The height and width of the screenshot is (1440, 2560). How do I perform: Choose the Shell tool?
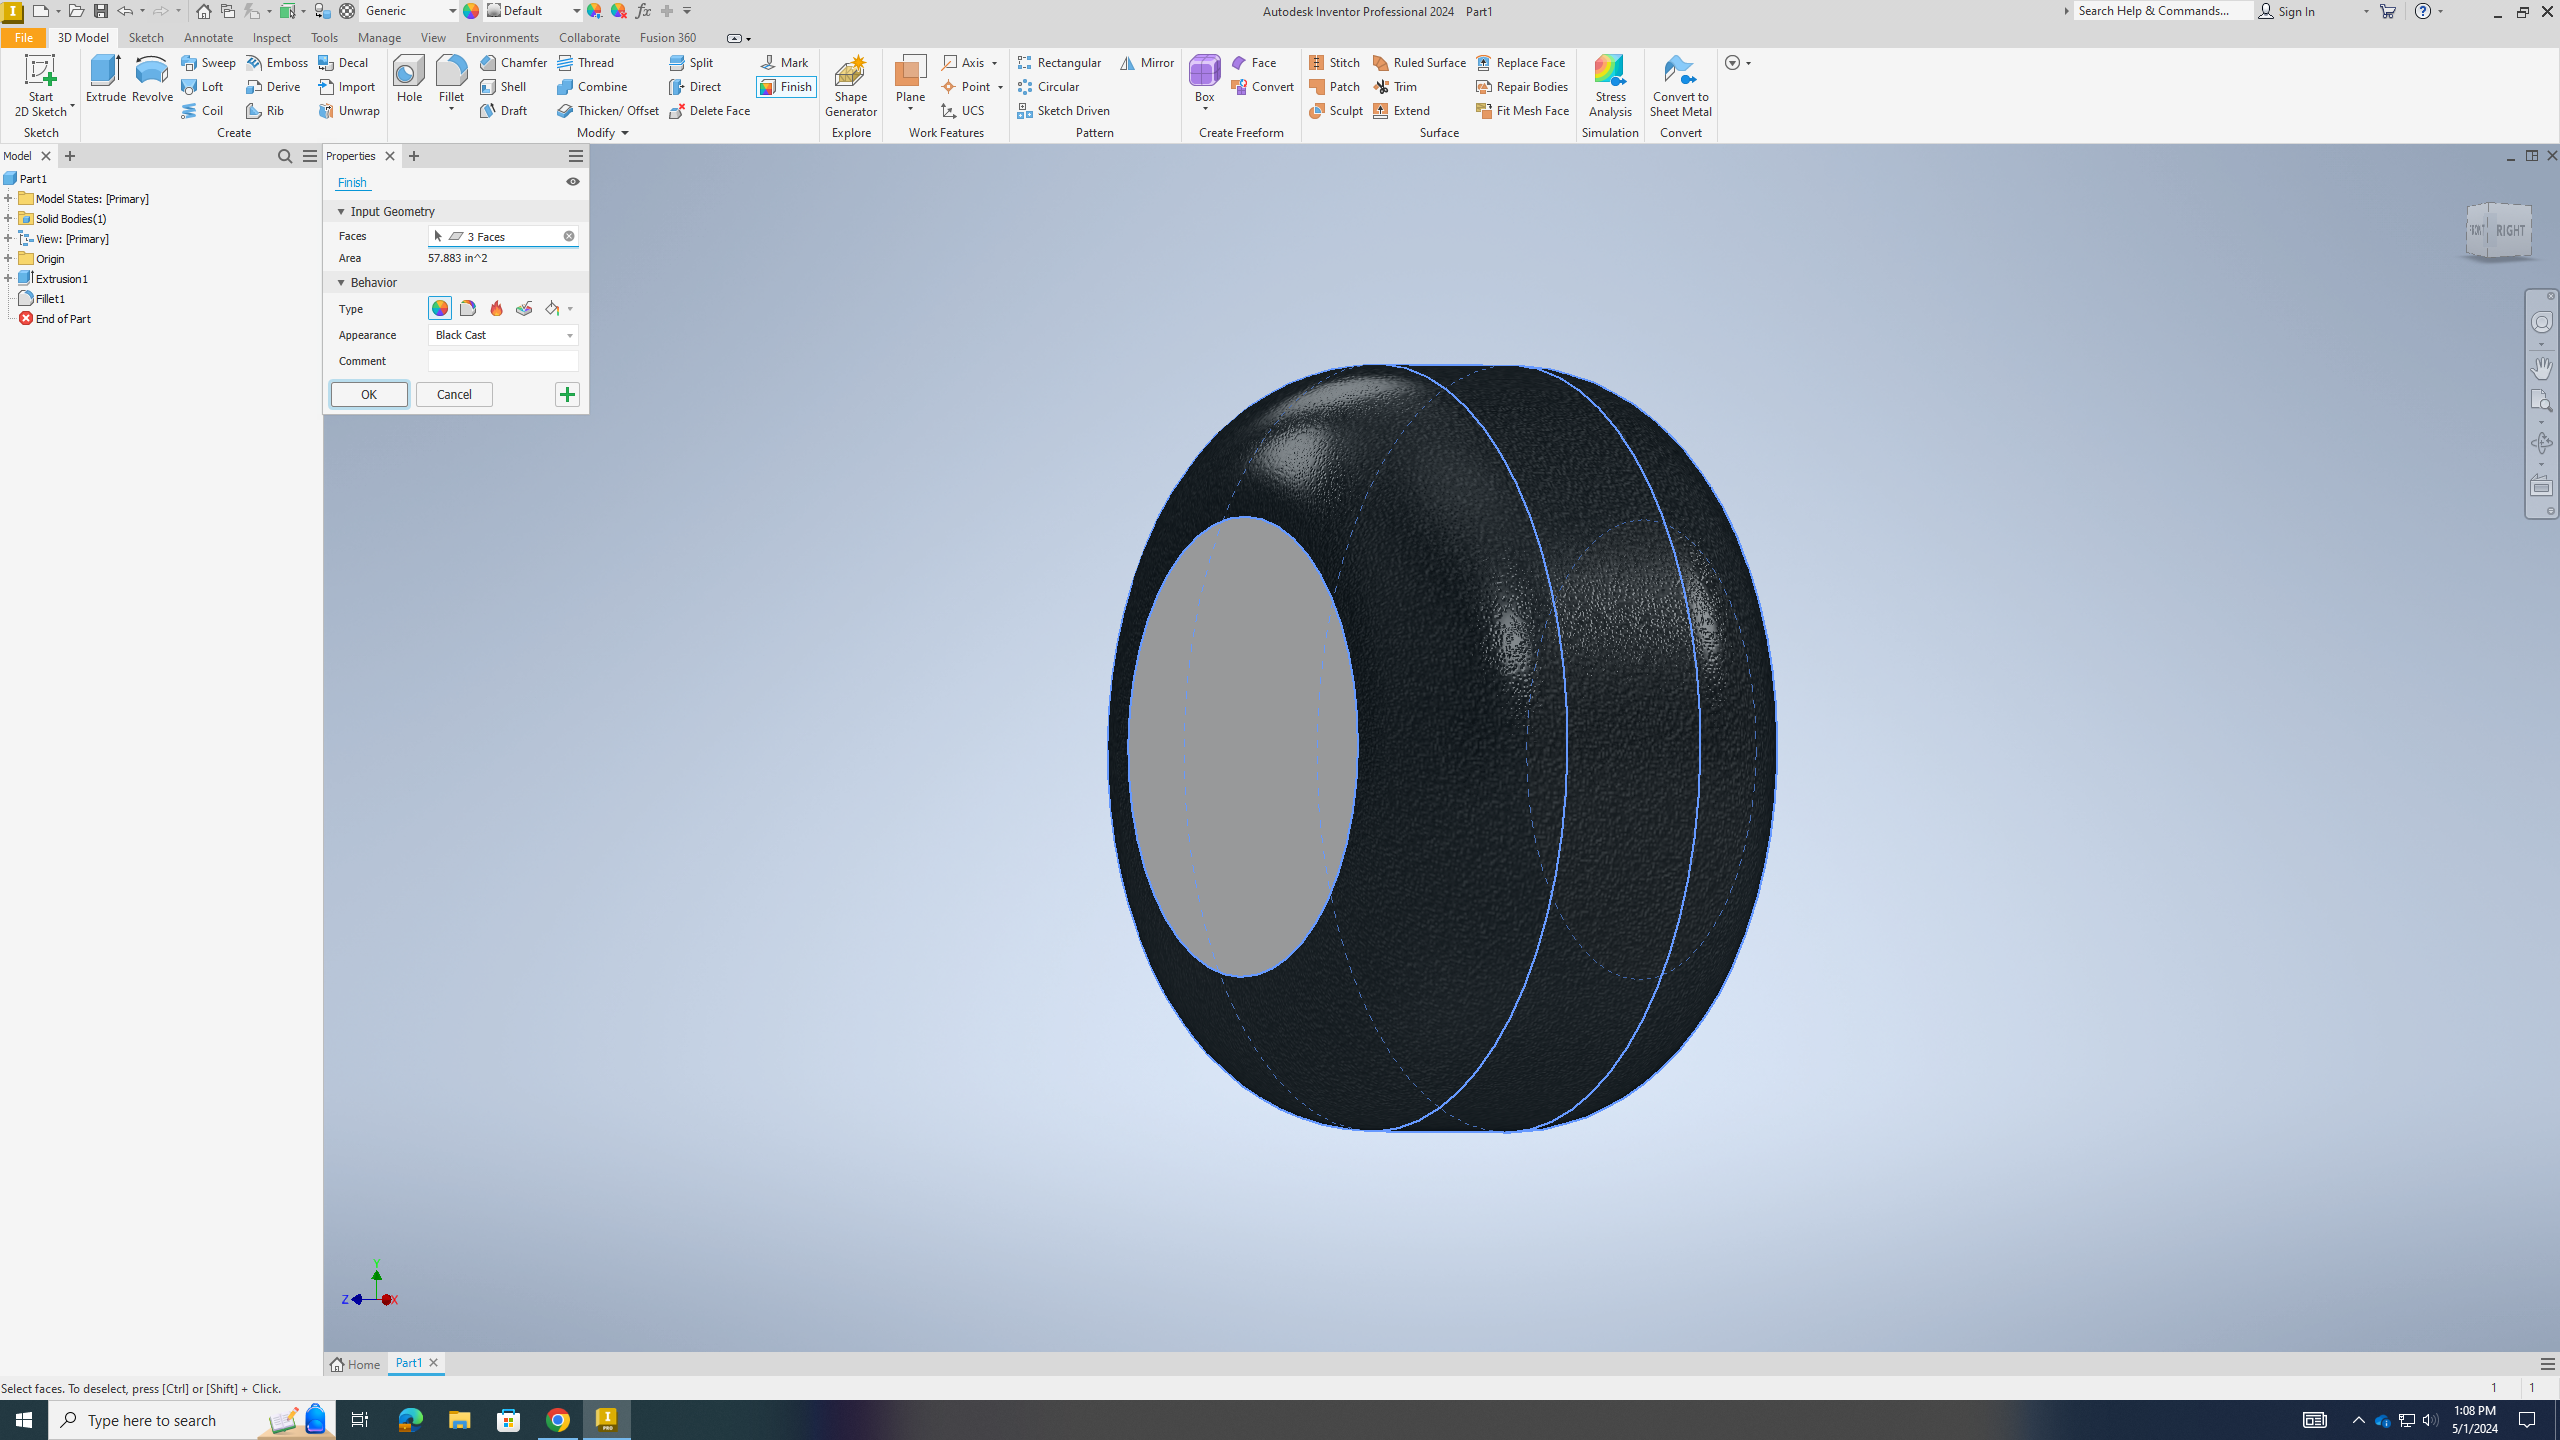coord(503,86)
